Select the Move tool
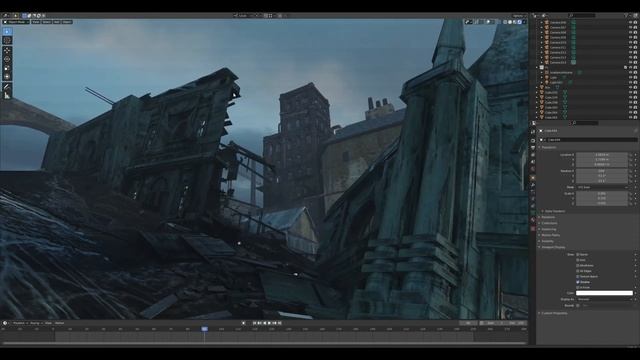Viewport: 640px width, 360px height. (7, 50)
